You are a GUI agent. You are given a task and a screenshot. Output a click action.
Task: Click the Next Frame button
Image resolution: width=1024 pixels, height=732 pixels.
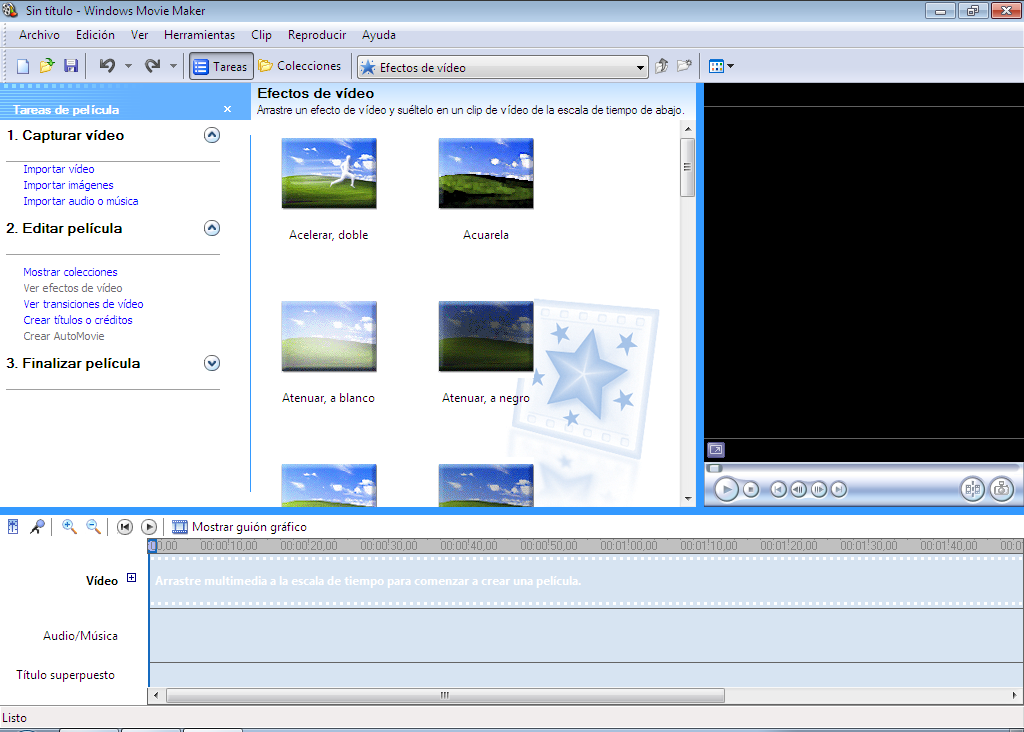(x=818, y=489)
